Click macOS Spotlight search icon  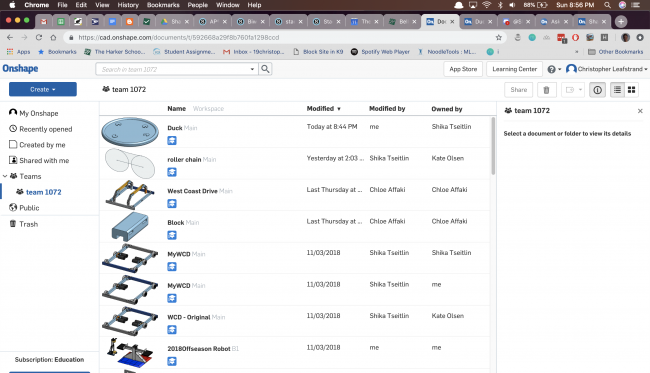coord(607,5)
